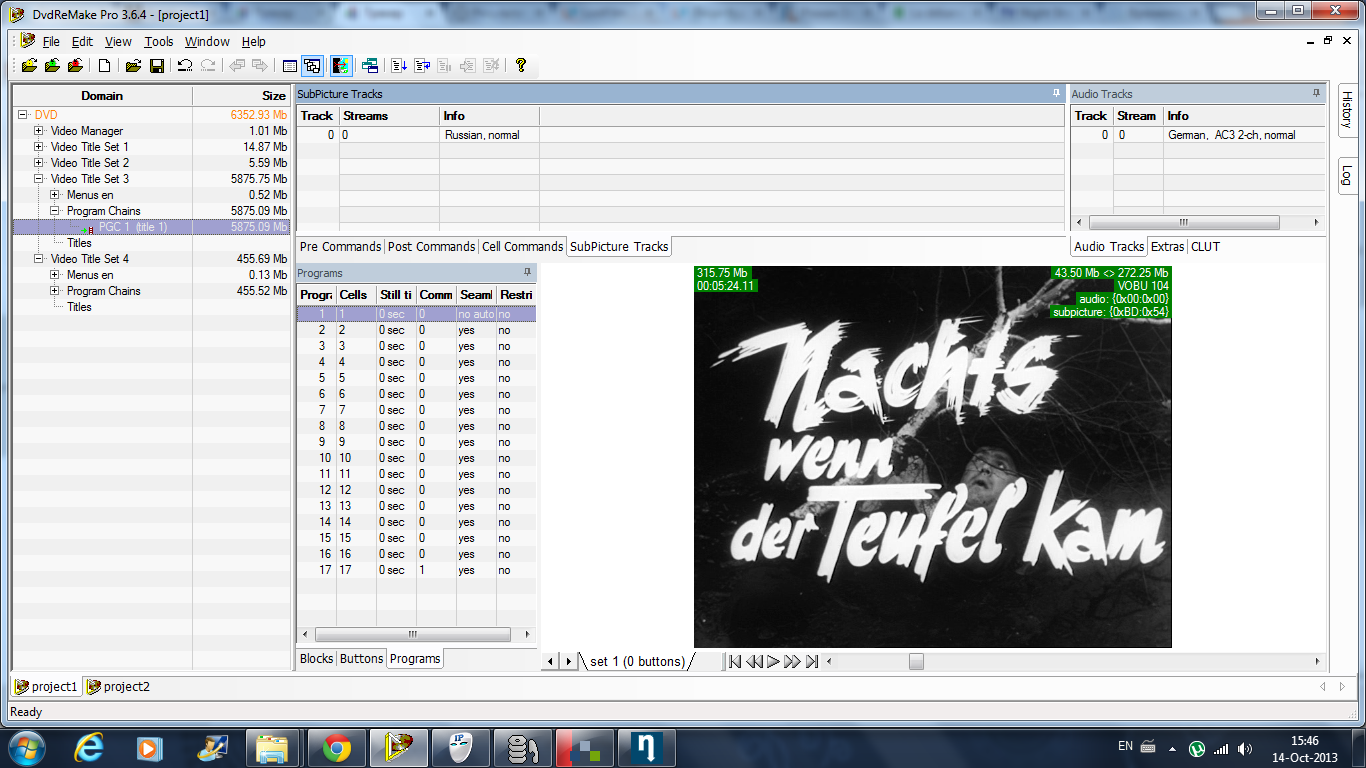Open the File menu

51,42
